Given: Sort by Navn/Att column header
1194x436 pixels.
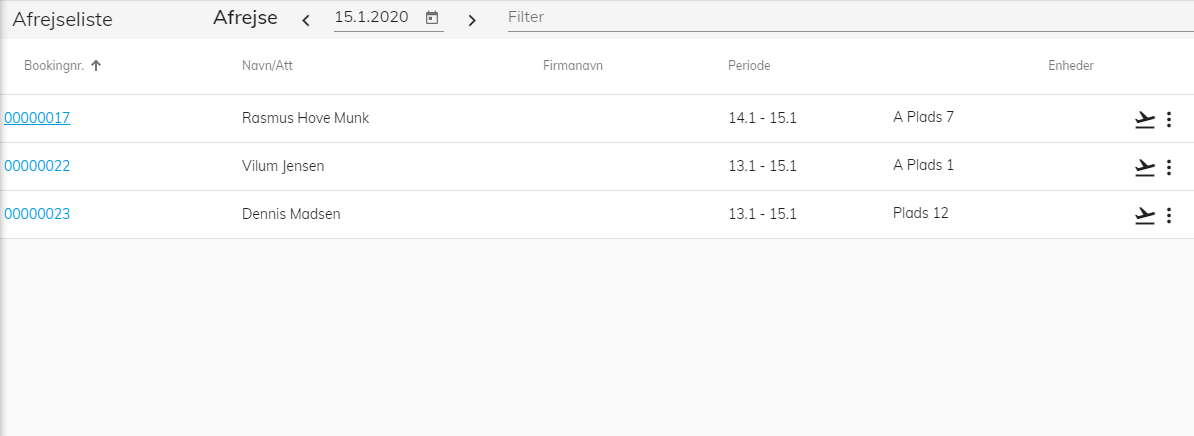Looking at the screenshot, I should click(x=267, y=65).
